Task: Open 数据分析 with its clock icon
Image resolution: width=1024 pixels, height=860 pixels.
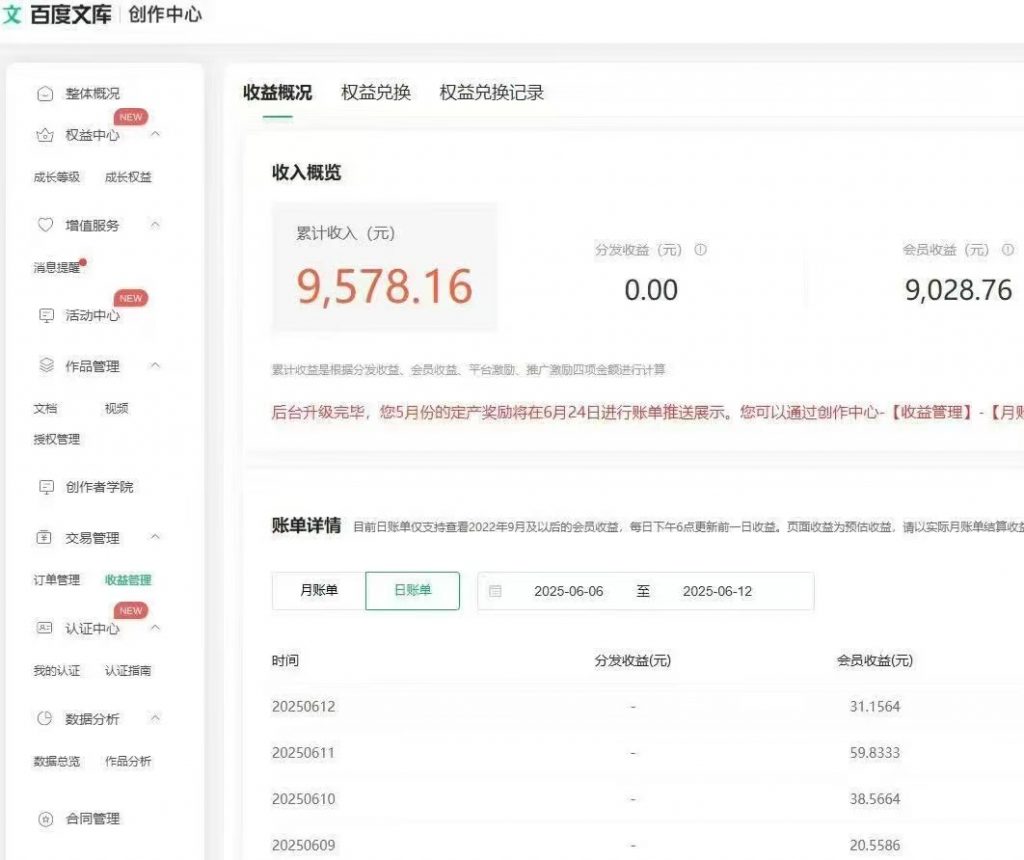Action: (44, 717)
